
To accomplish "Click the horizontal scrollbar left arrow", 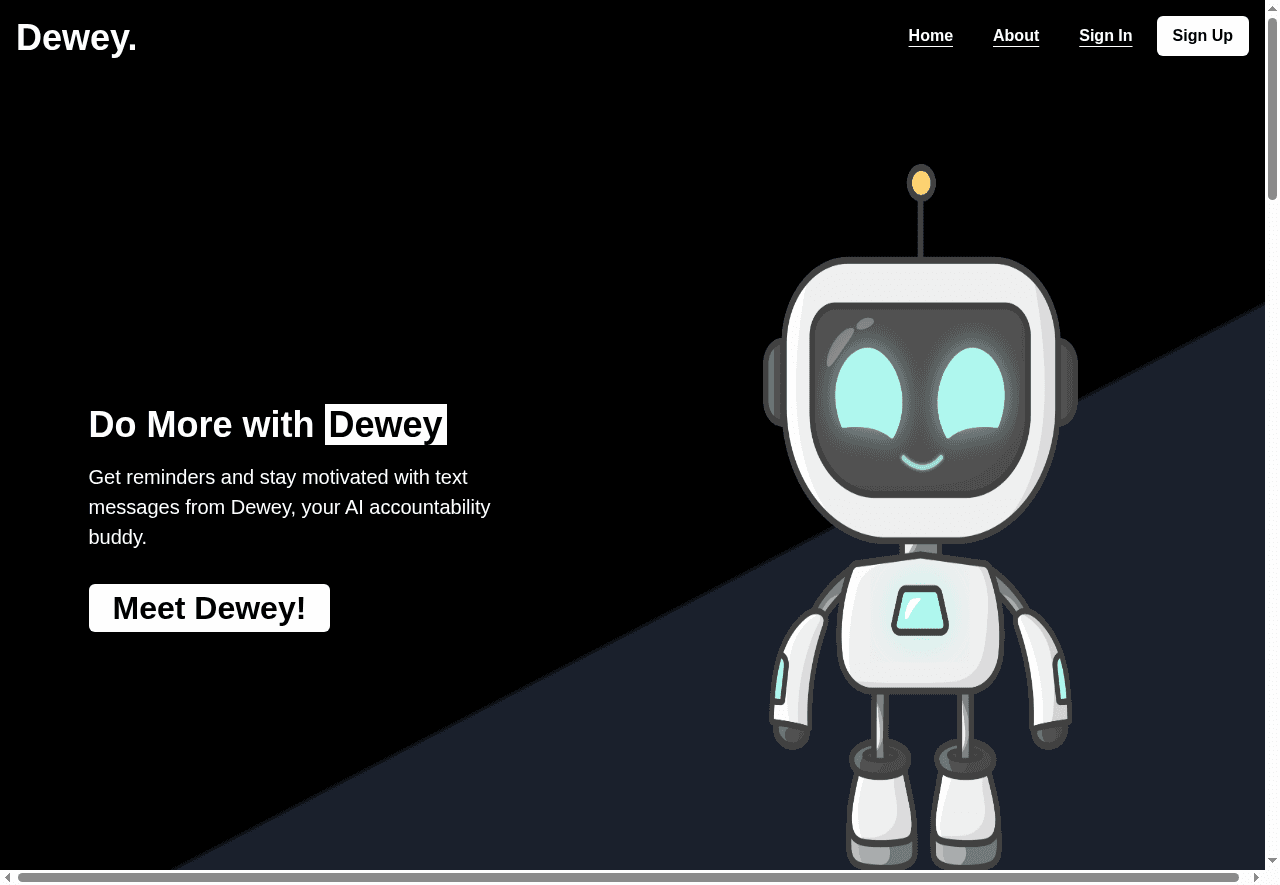I will click(x=8, y=877).
